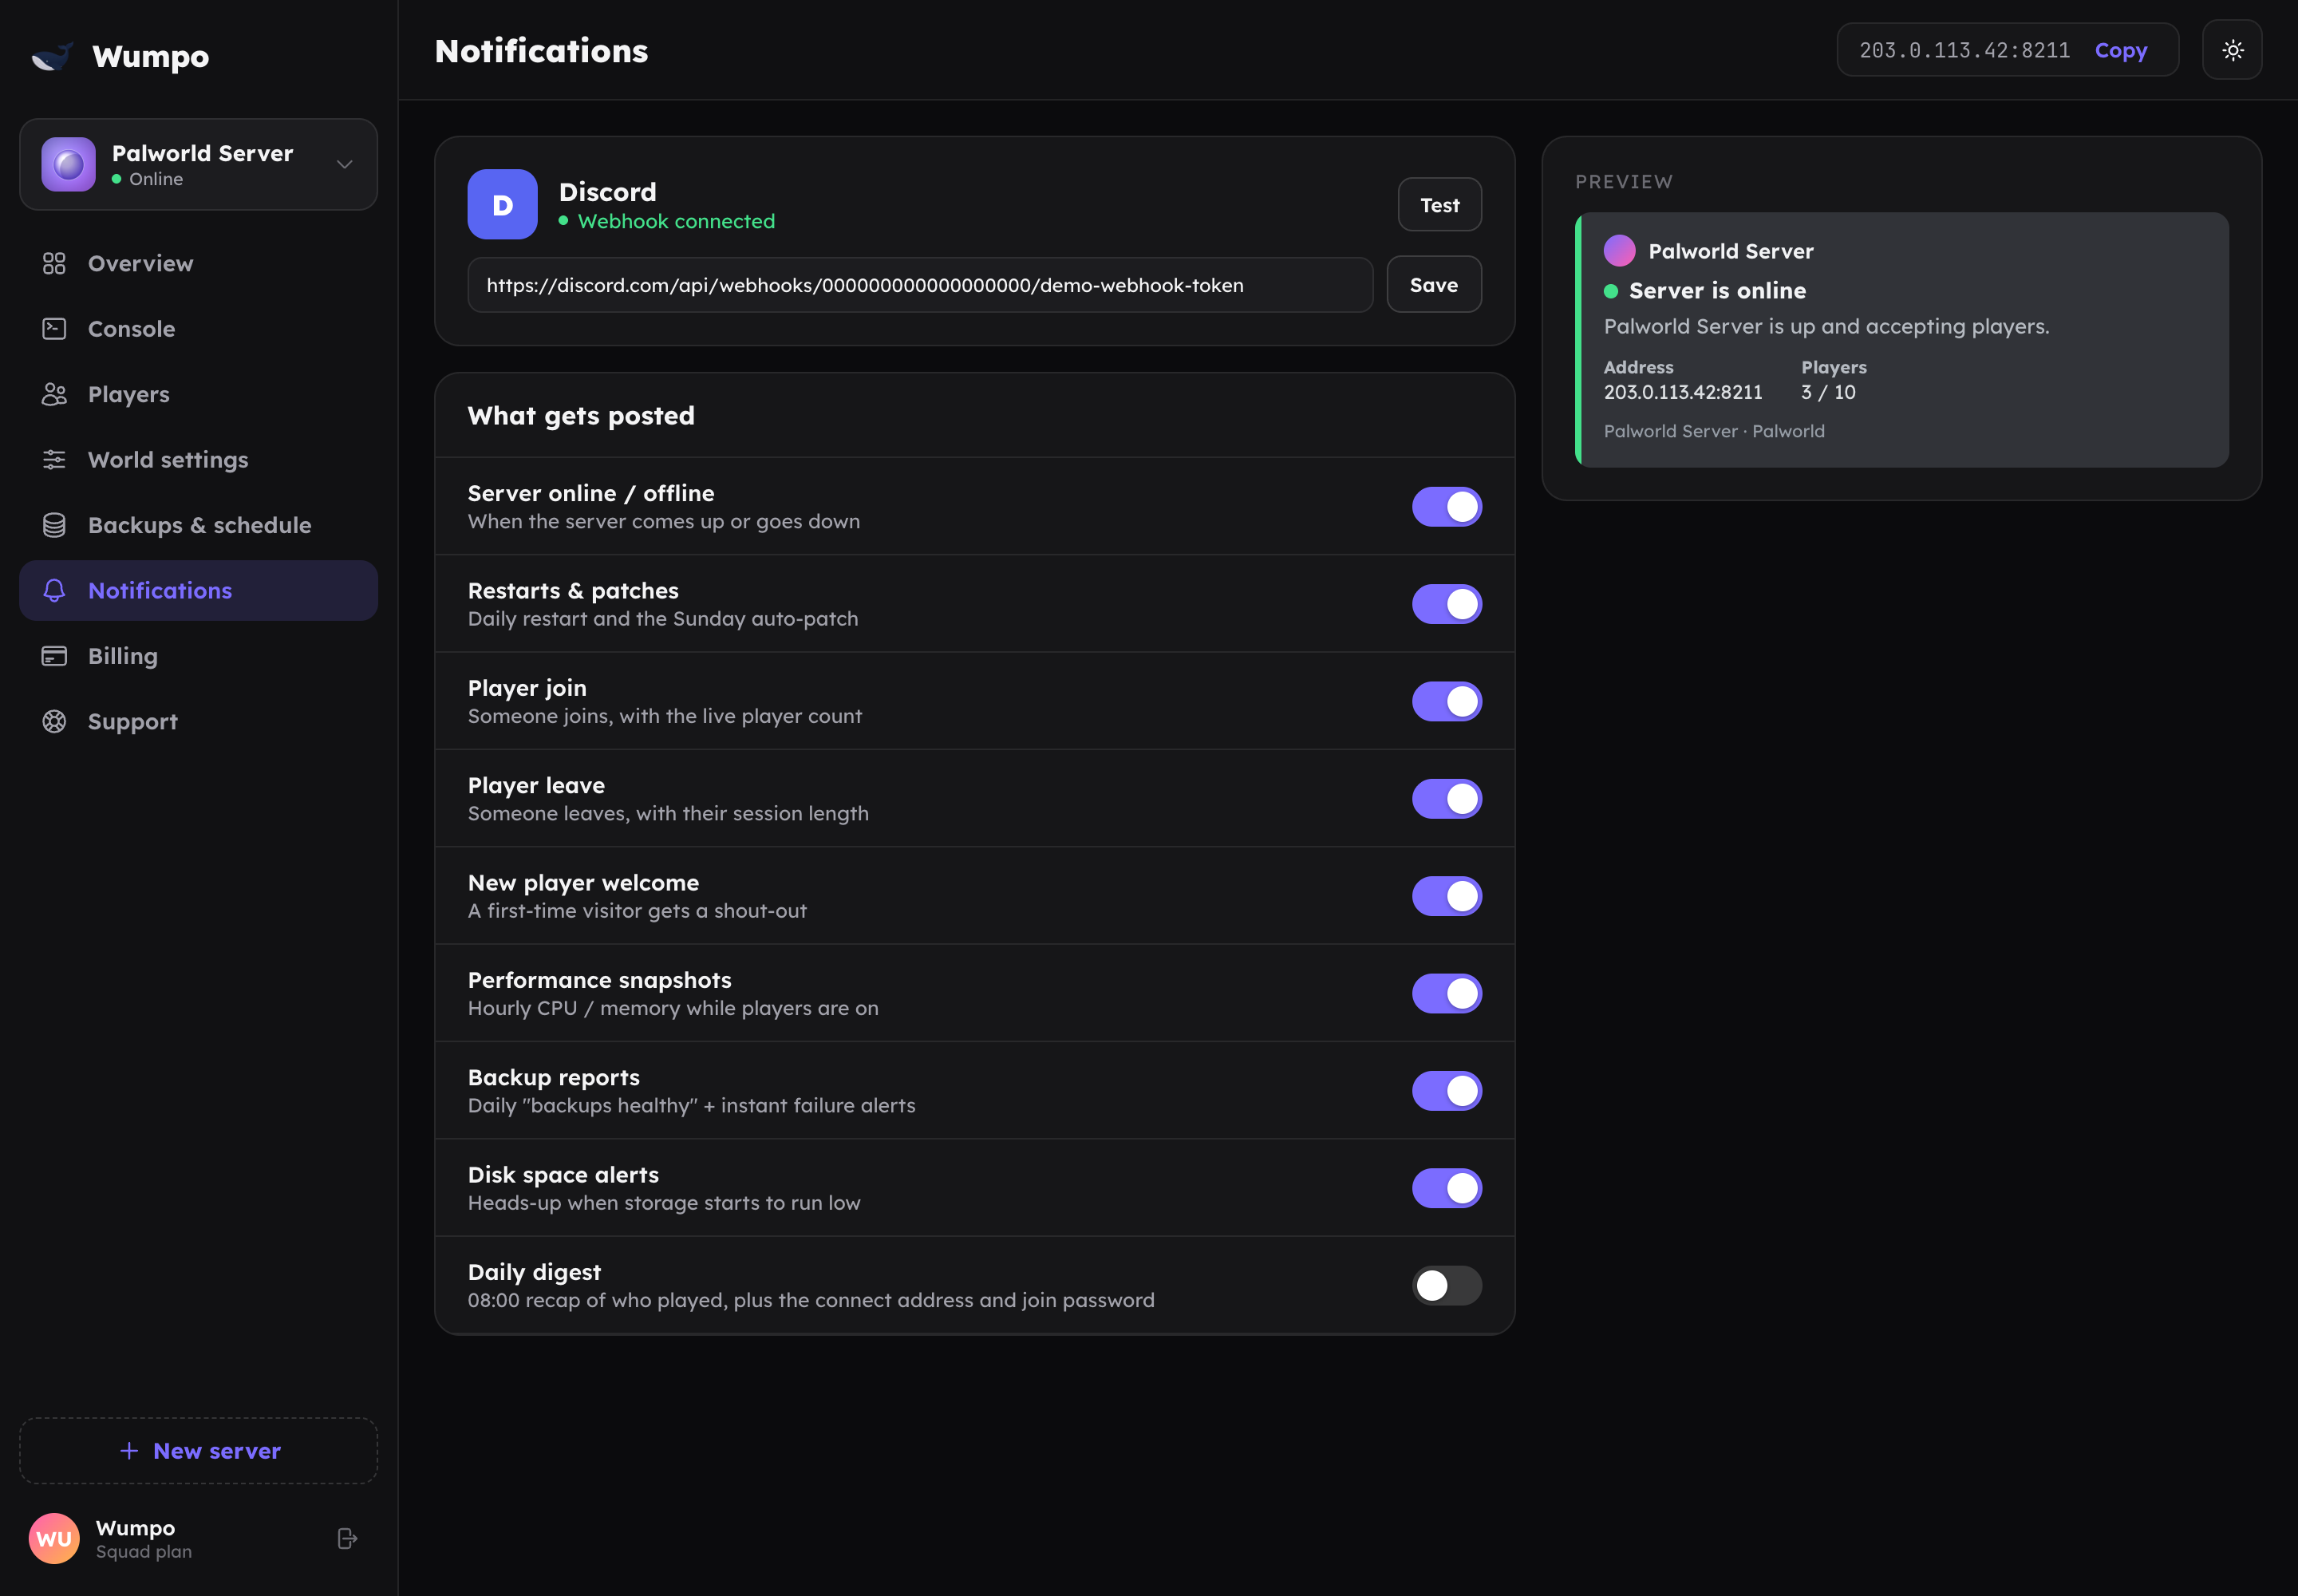2298x1596 pixels.
Task: Toggle Disk space alerts
Action: [1446, 1188]
